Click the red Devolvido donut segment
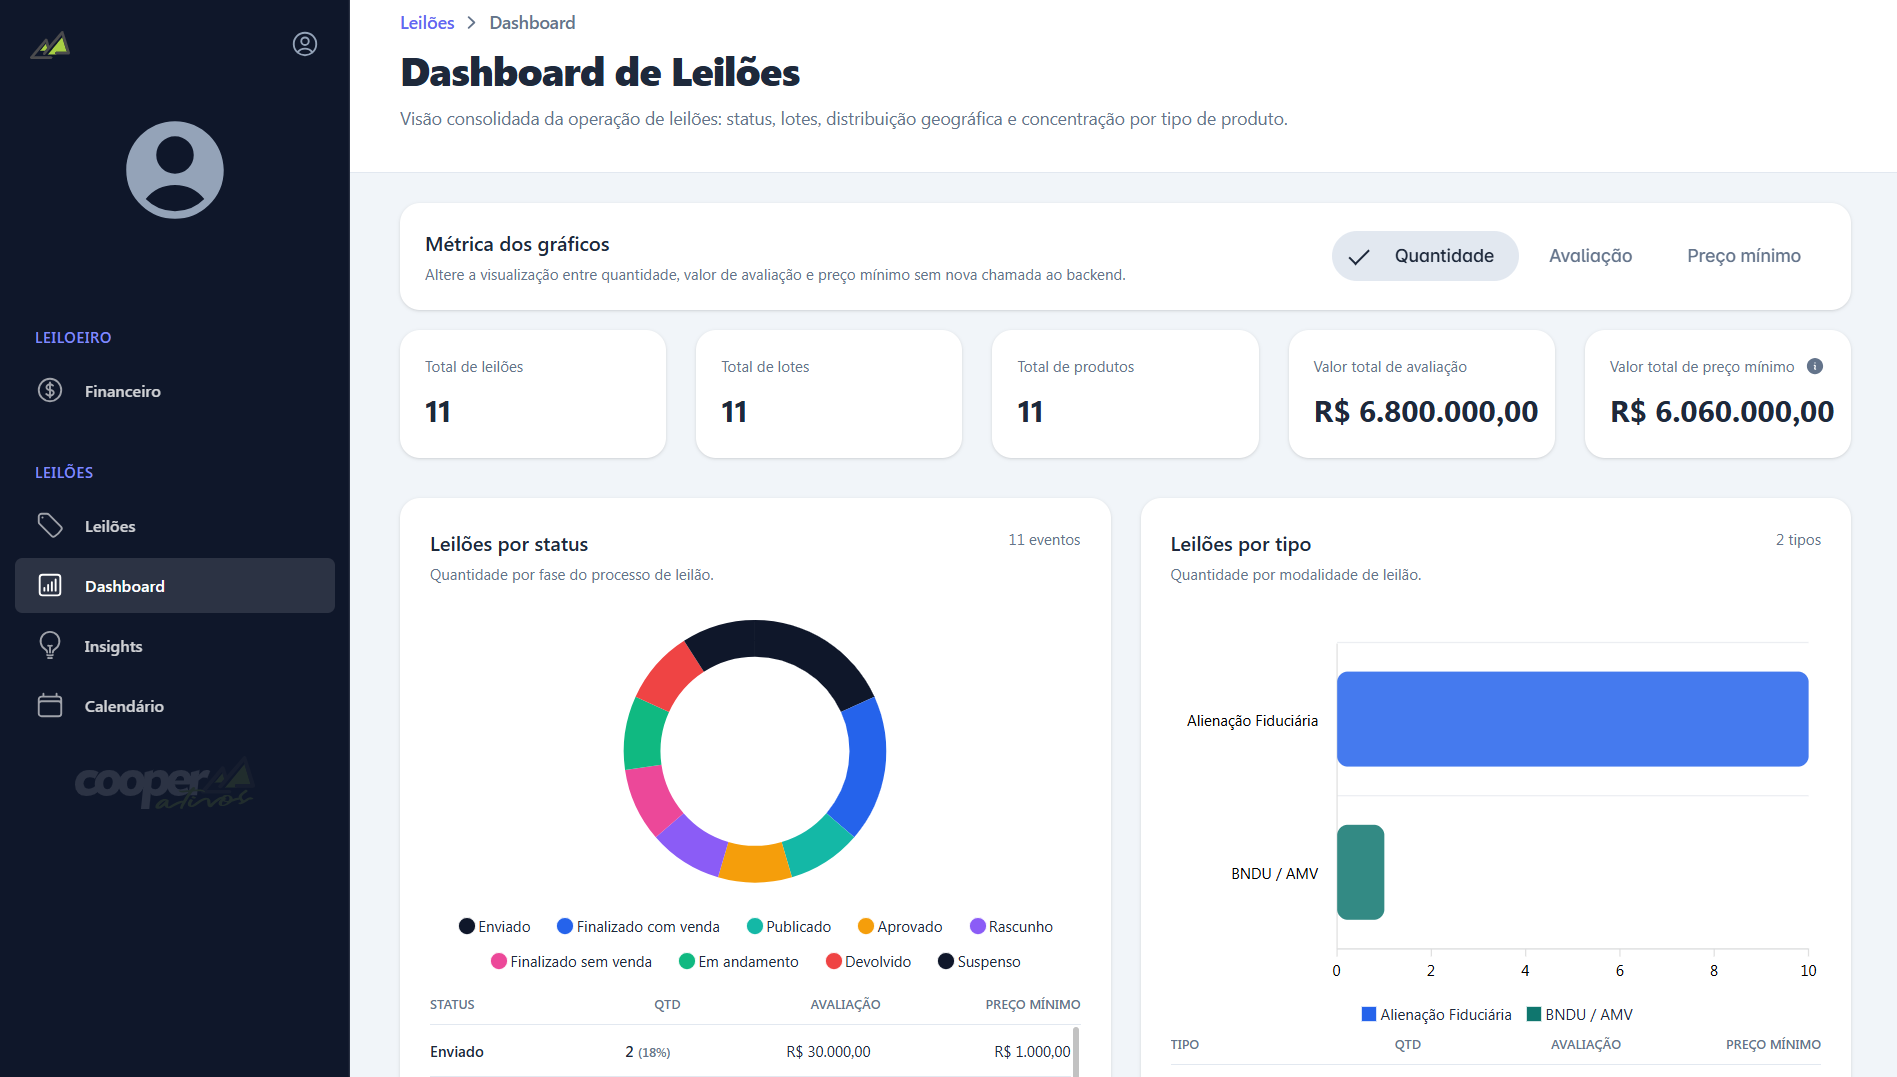The height and width of the screenshot is (1077, 1897). (x=669, y=677)
